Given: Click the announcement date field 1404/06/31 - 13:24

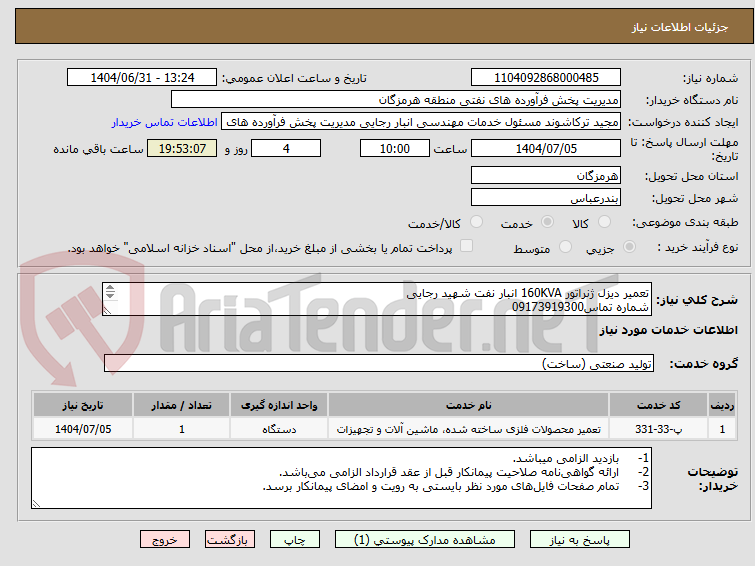Looking at the screenshot, I should [142, 78].
